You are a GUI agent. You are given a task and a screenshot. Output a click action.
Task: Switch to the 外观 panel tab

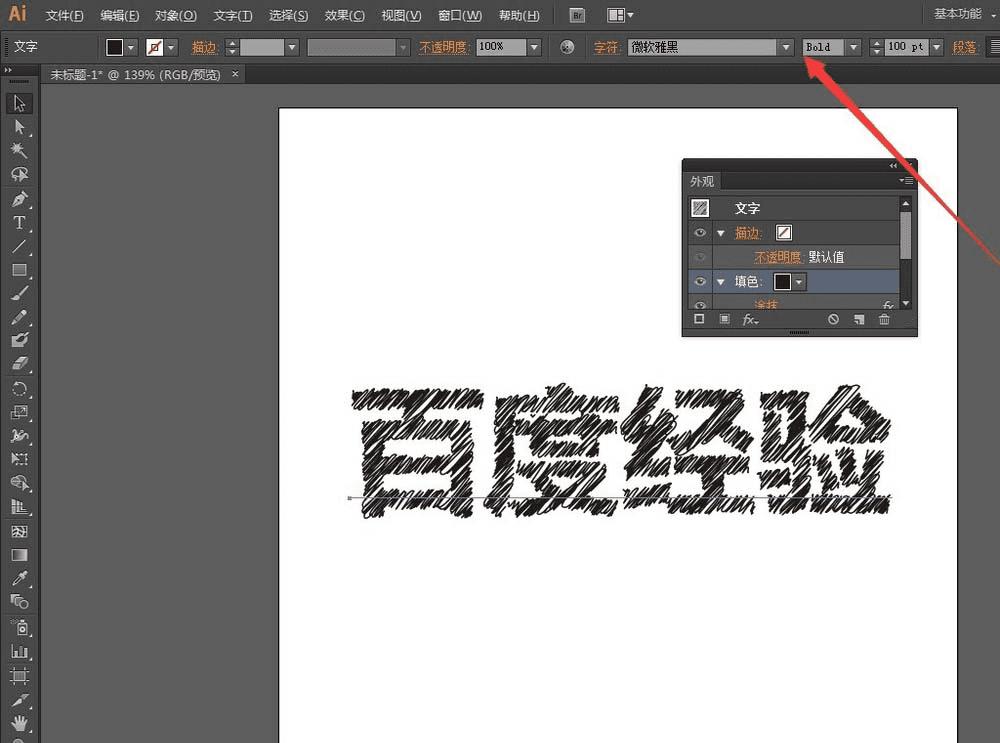click(702, 181)
